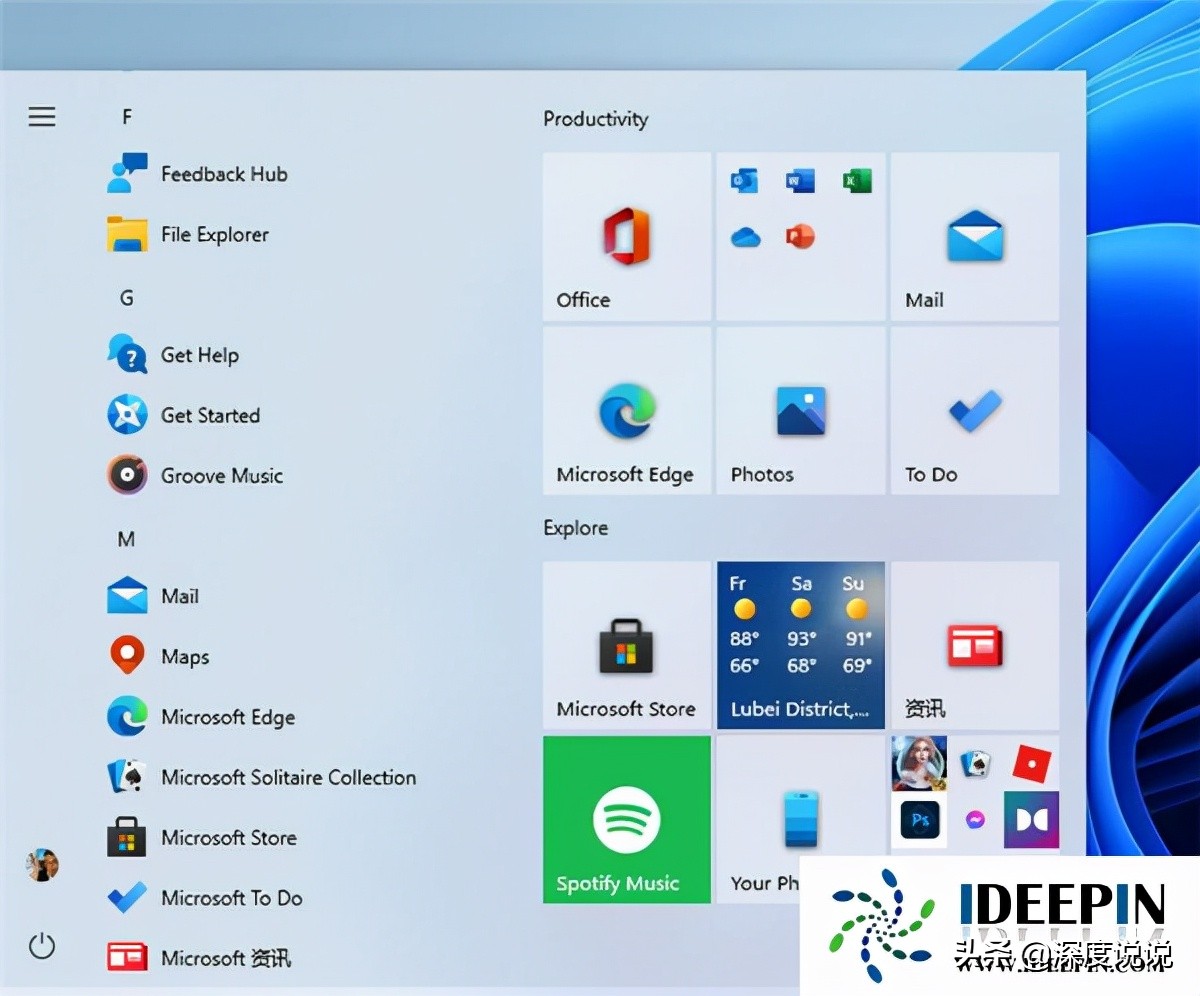Open Microsoft Store in the app list
Image resolution: width=1200 pixels, height=996 pixels.
click(202, 838)
